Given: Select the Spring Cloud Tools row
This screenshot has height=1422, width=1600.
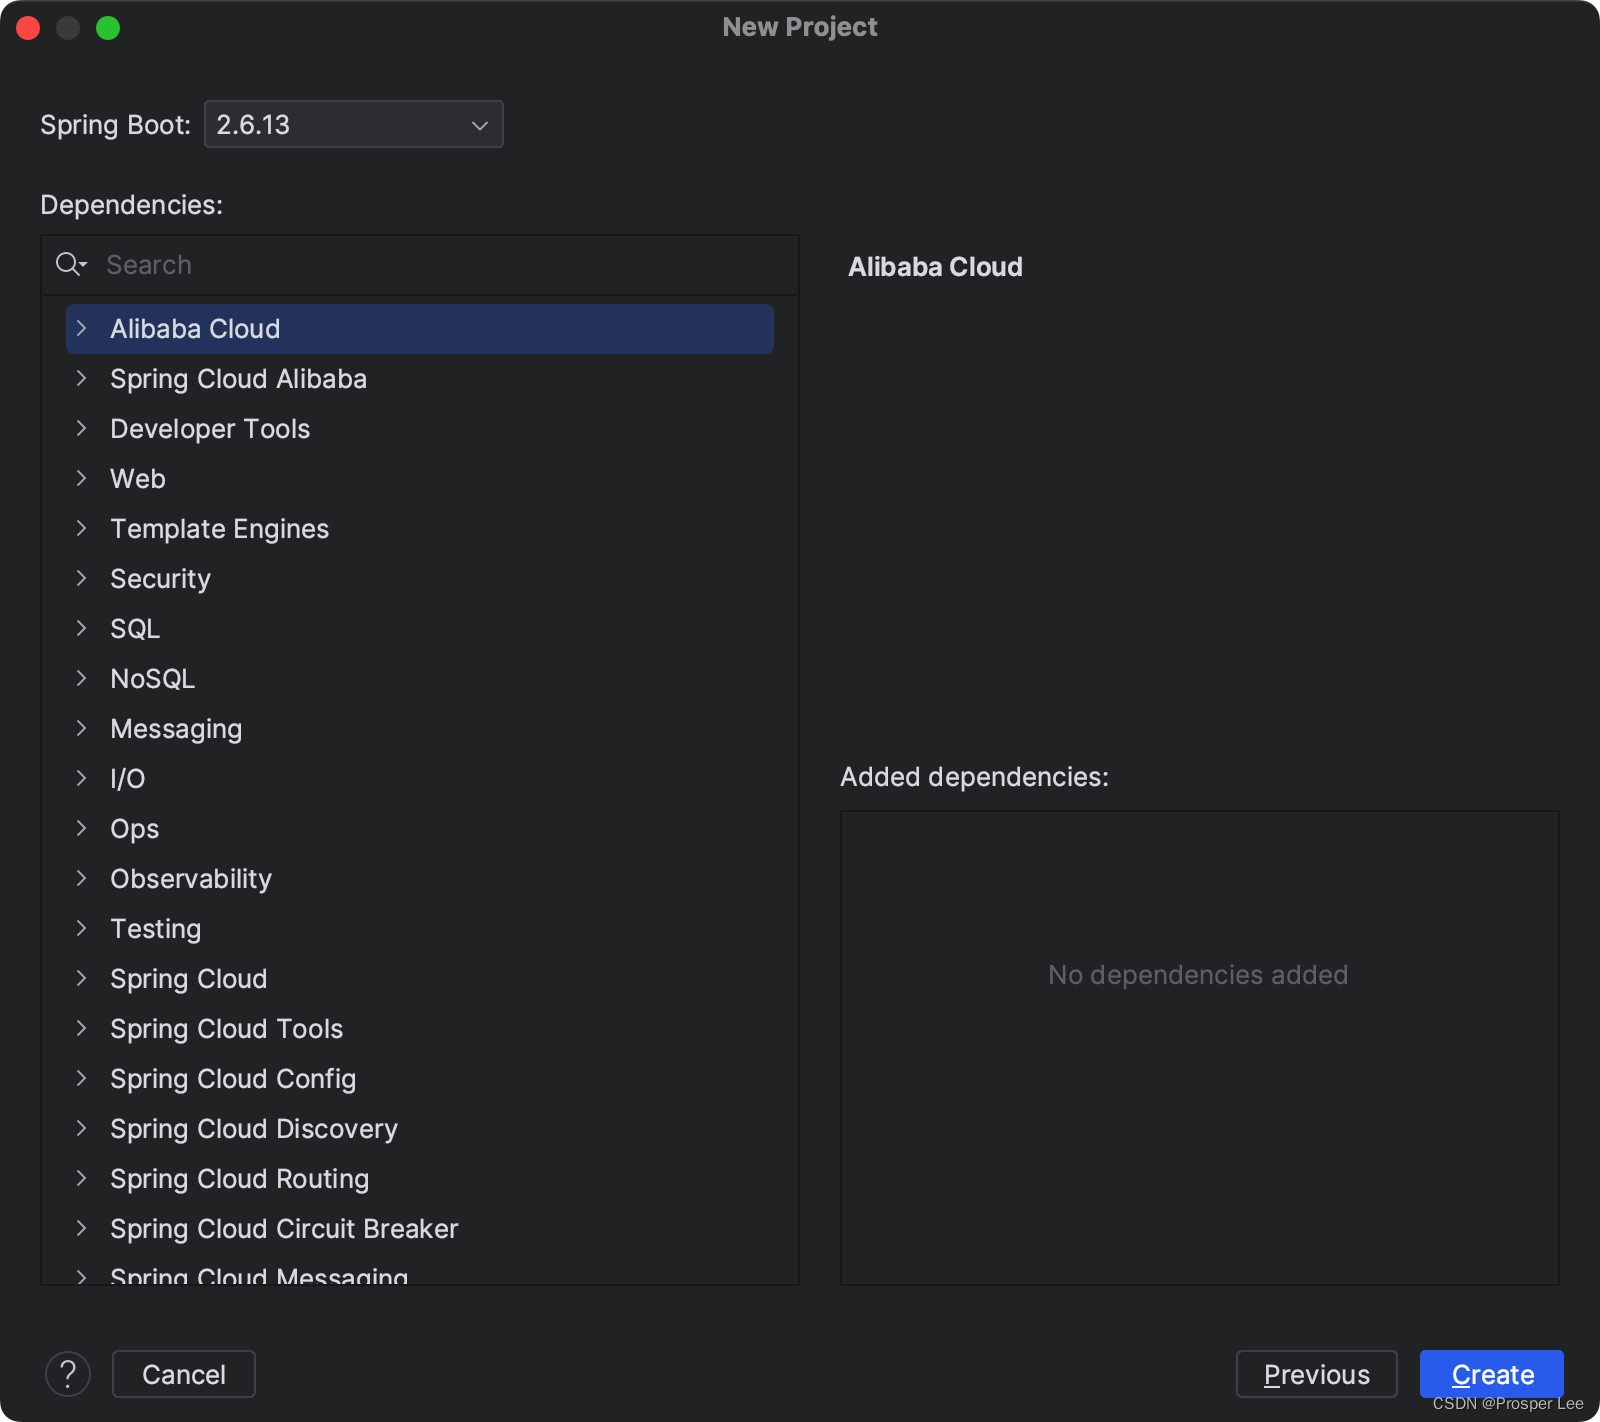Looking at the screenshot, I should (420, 1029).
